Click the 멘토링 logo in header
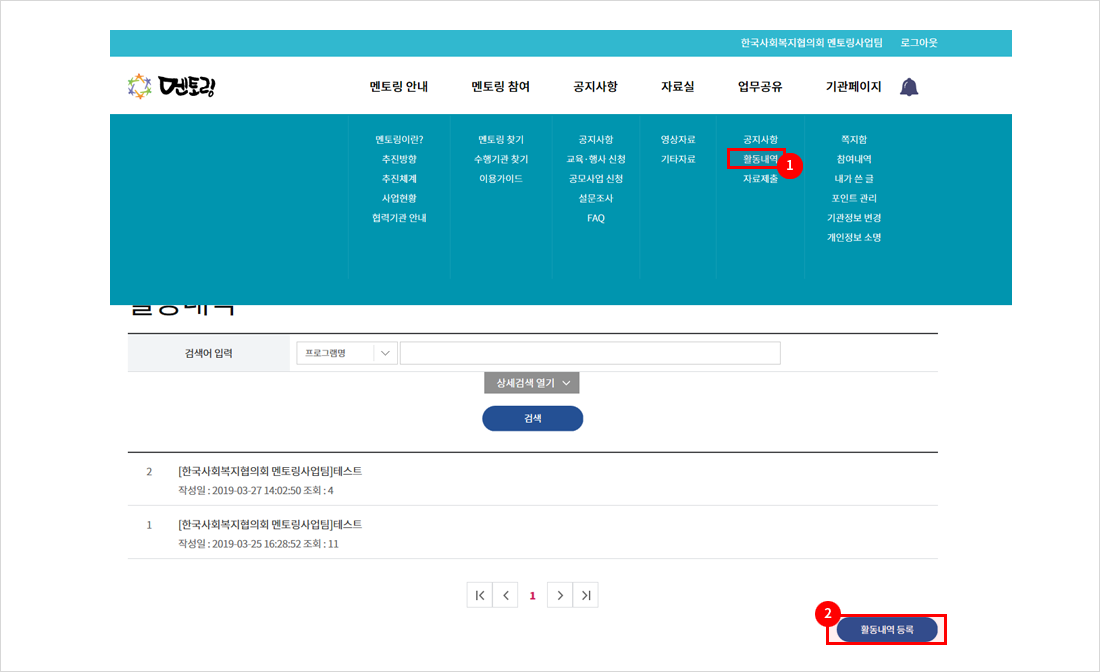The width and height of the screenshot is (1100, 672). tap(172, 87)
